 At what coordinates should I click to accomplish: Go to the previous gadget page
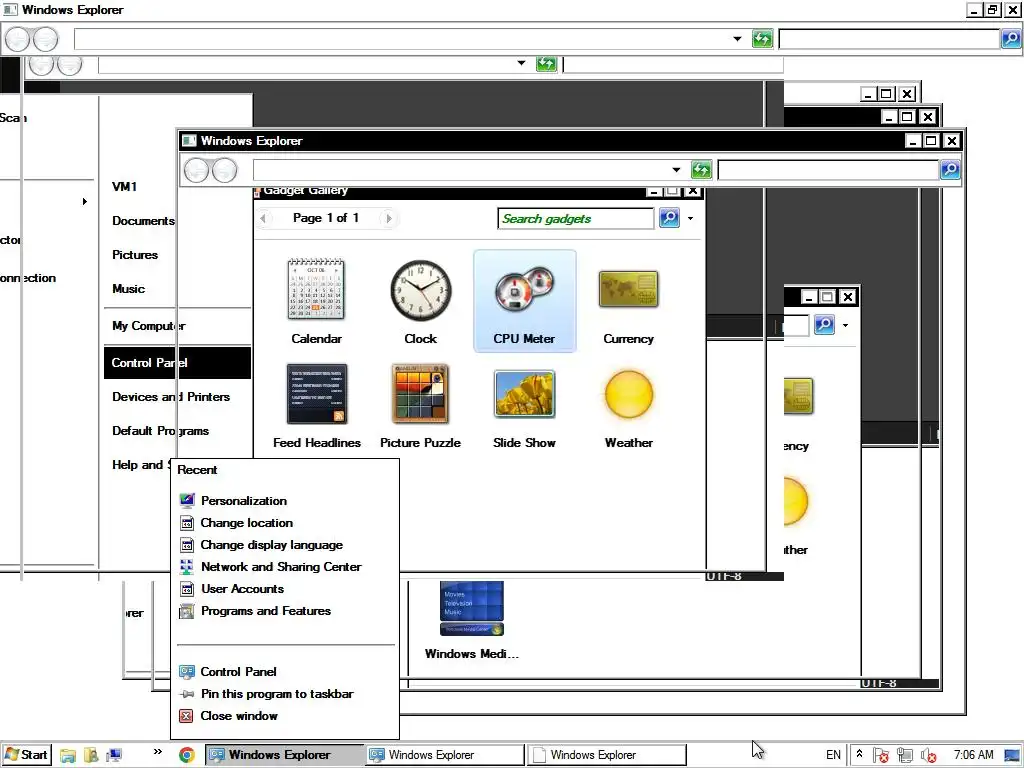point(263,218)
